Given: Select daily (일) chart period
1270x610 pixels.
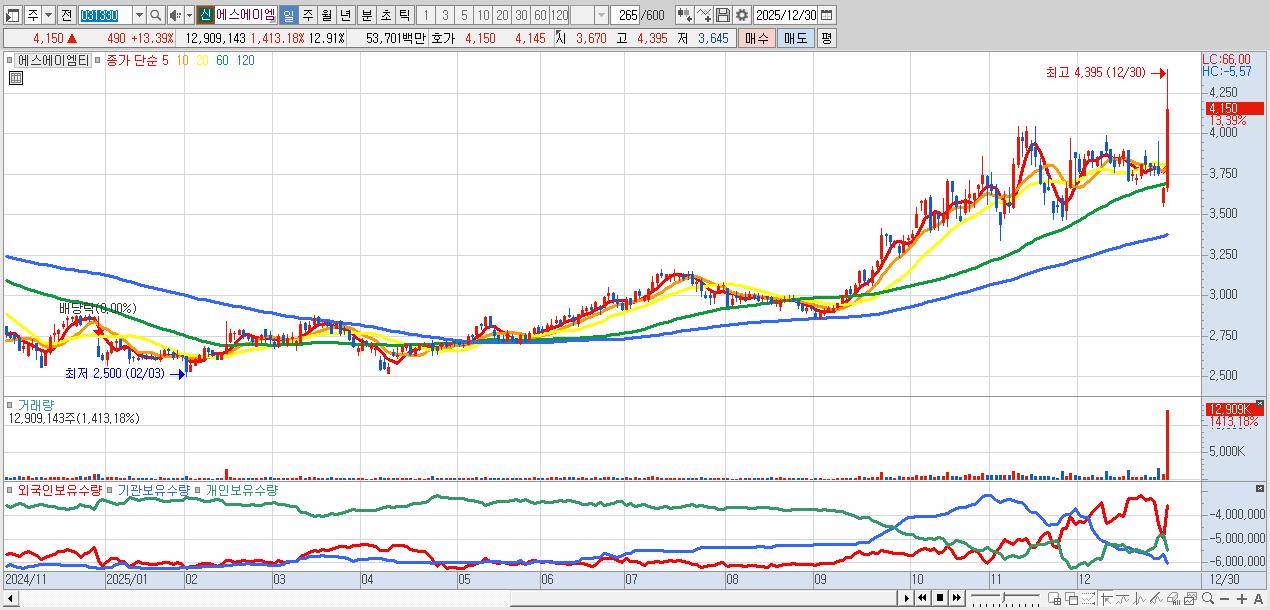Looking at the screenshot, I should tap(288, 15).
